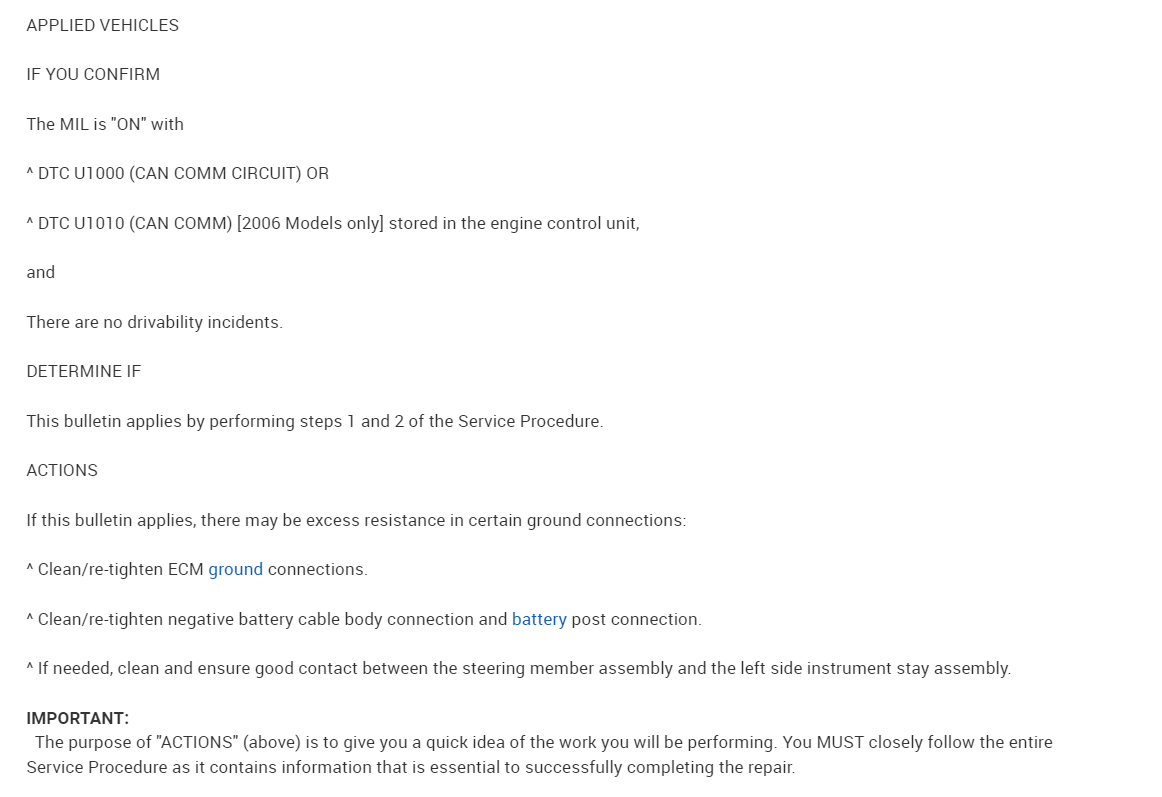Click the "Clean/re-tighten ECM" text
1162x797 pixels.
120,570
